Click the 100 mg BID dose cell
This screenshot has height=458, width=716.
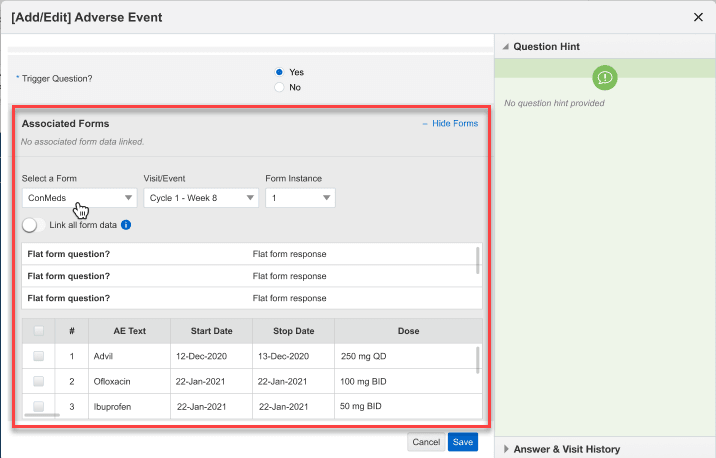[408, 381]
